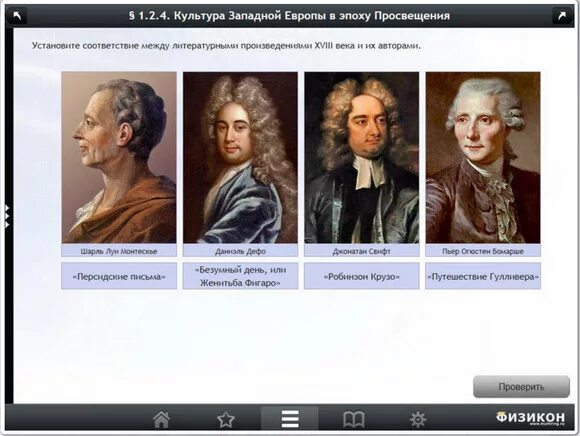Viewport: 580px width, 436px height.
Task: Open the open-book reading icon
Action: click(354, 420)
